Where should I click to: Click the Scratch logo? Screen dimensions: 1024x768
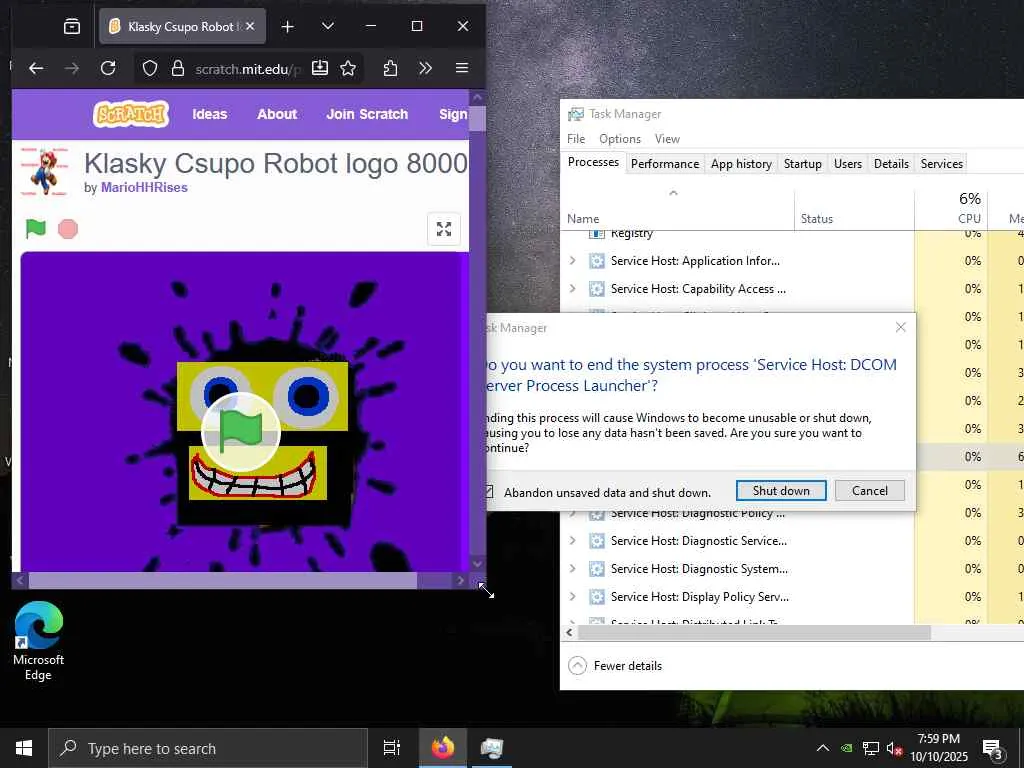pos(131,114)
